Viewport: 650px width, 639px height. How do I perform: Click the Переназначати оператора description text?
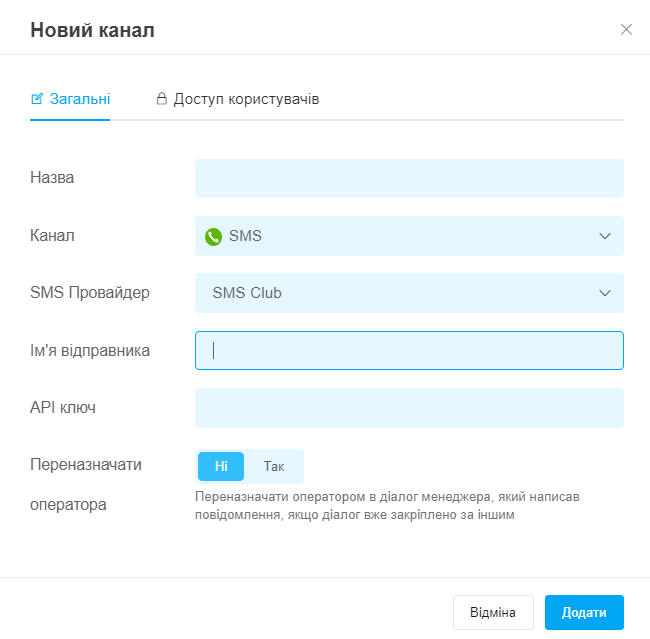pos(387,505)
